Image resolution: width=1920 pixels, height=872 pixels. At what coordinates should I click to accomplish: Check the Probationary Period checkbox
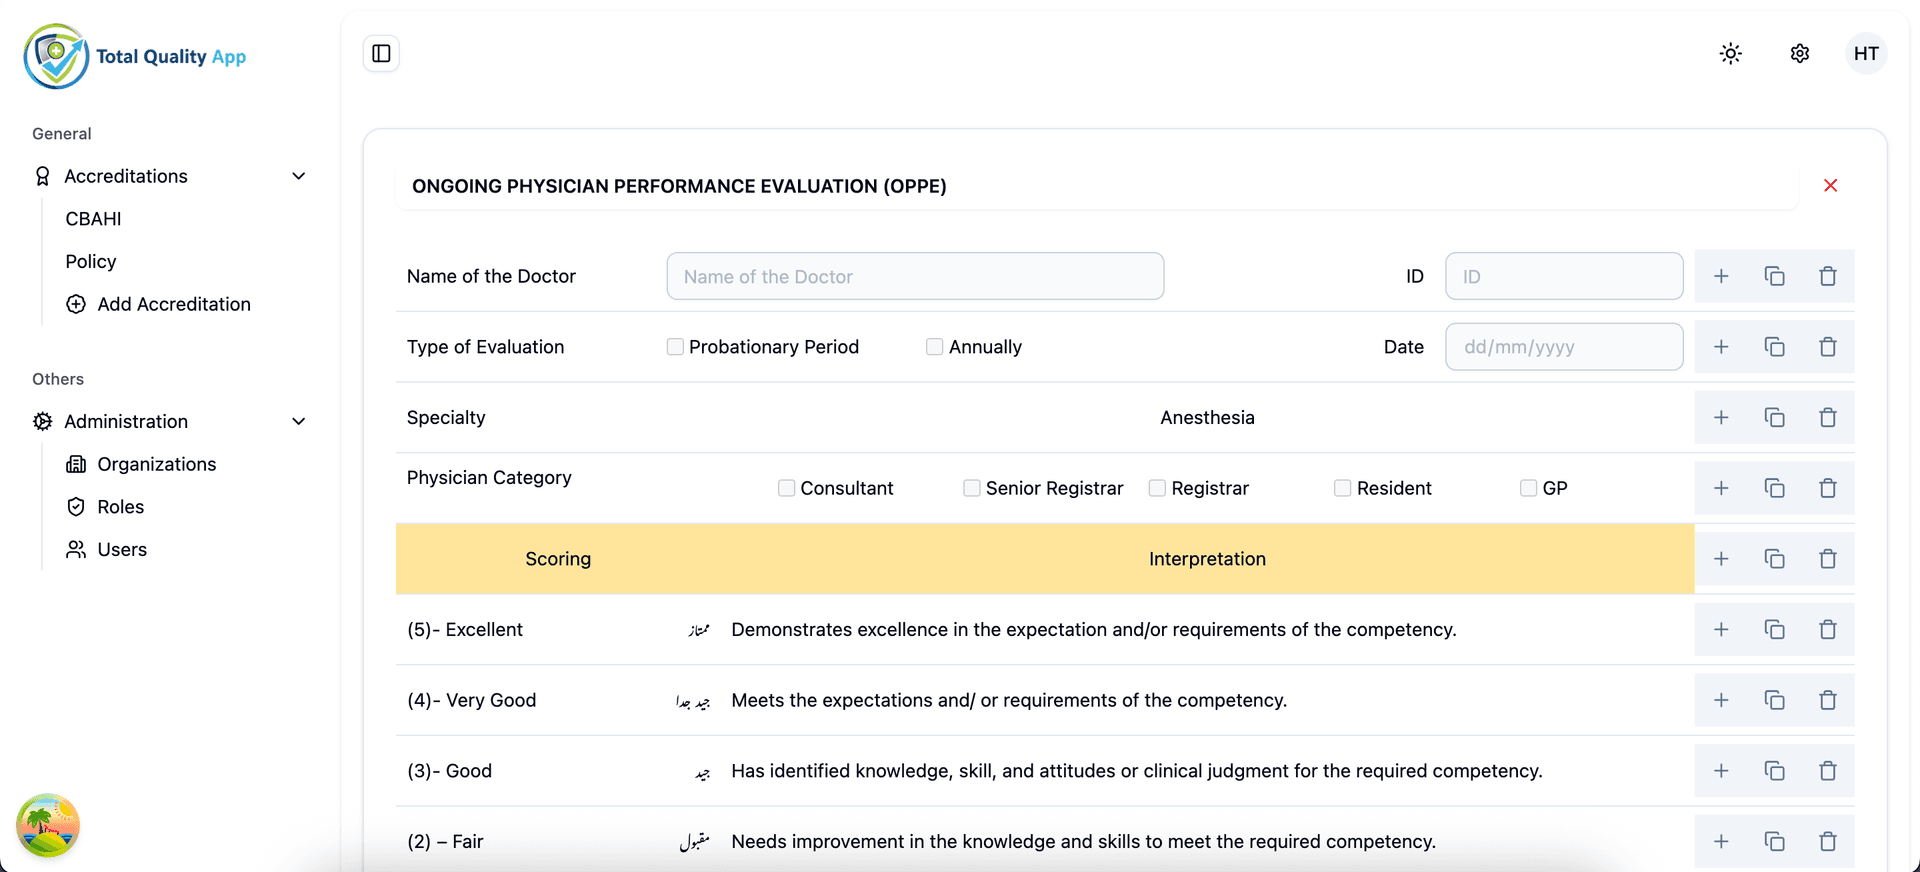coord(675,346)
